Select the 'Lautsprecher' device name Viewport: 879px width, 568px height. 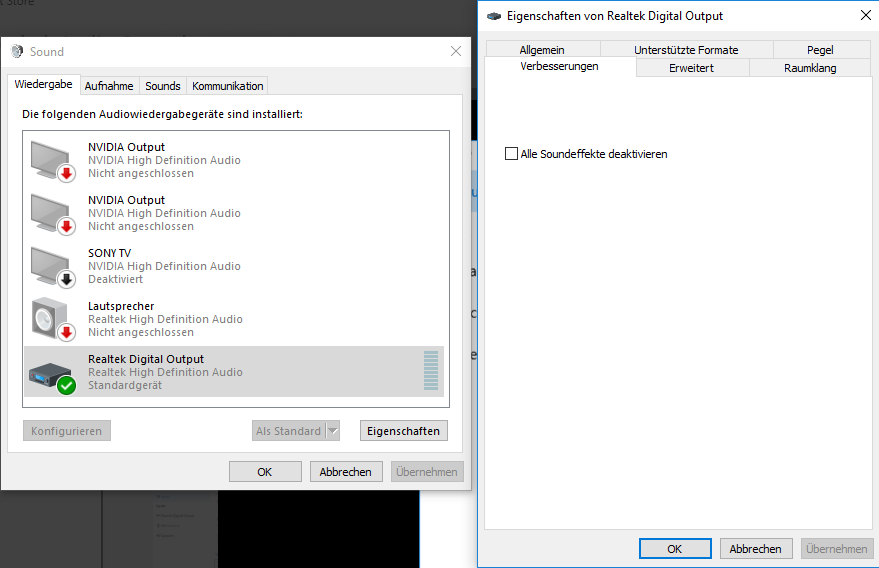click(121, 306)
